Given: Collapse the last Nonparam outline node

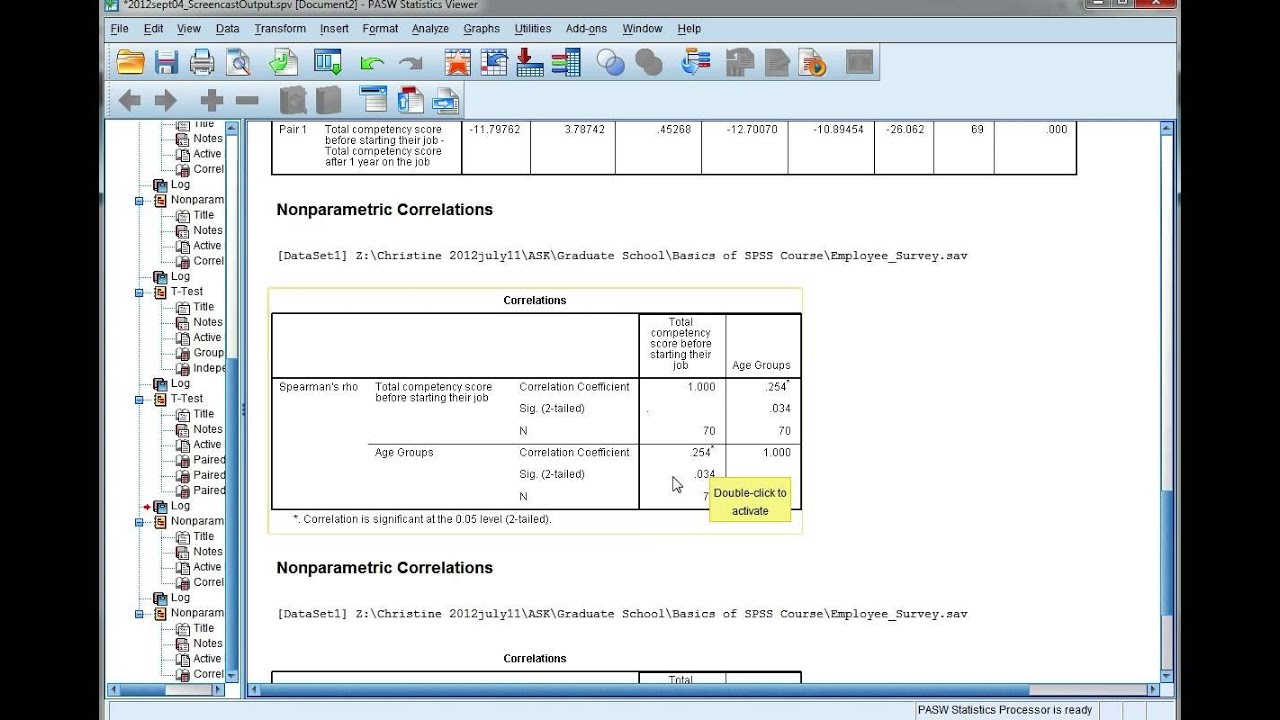Looking at the screenshot, I should pyautogui.click(x=140, y=613).
